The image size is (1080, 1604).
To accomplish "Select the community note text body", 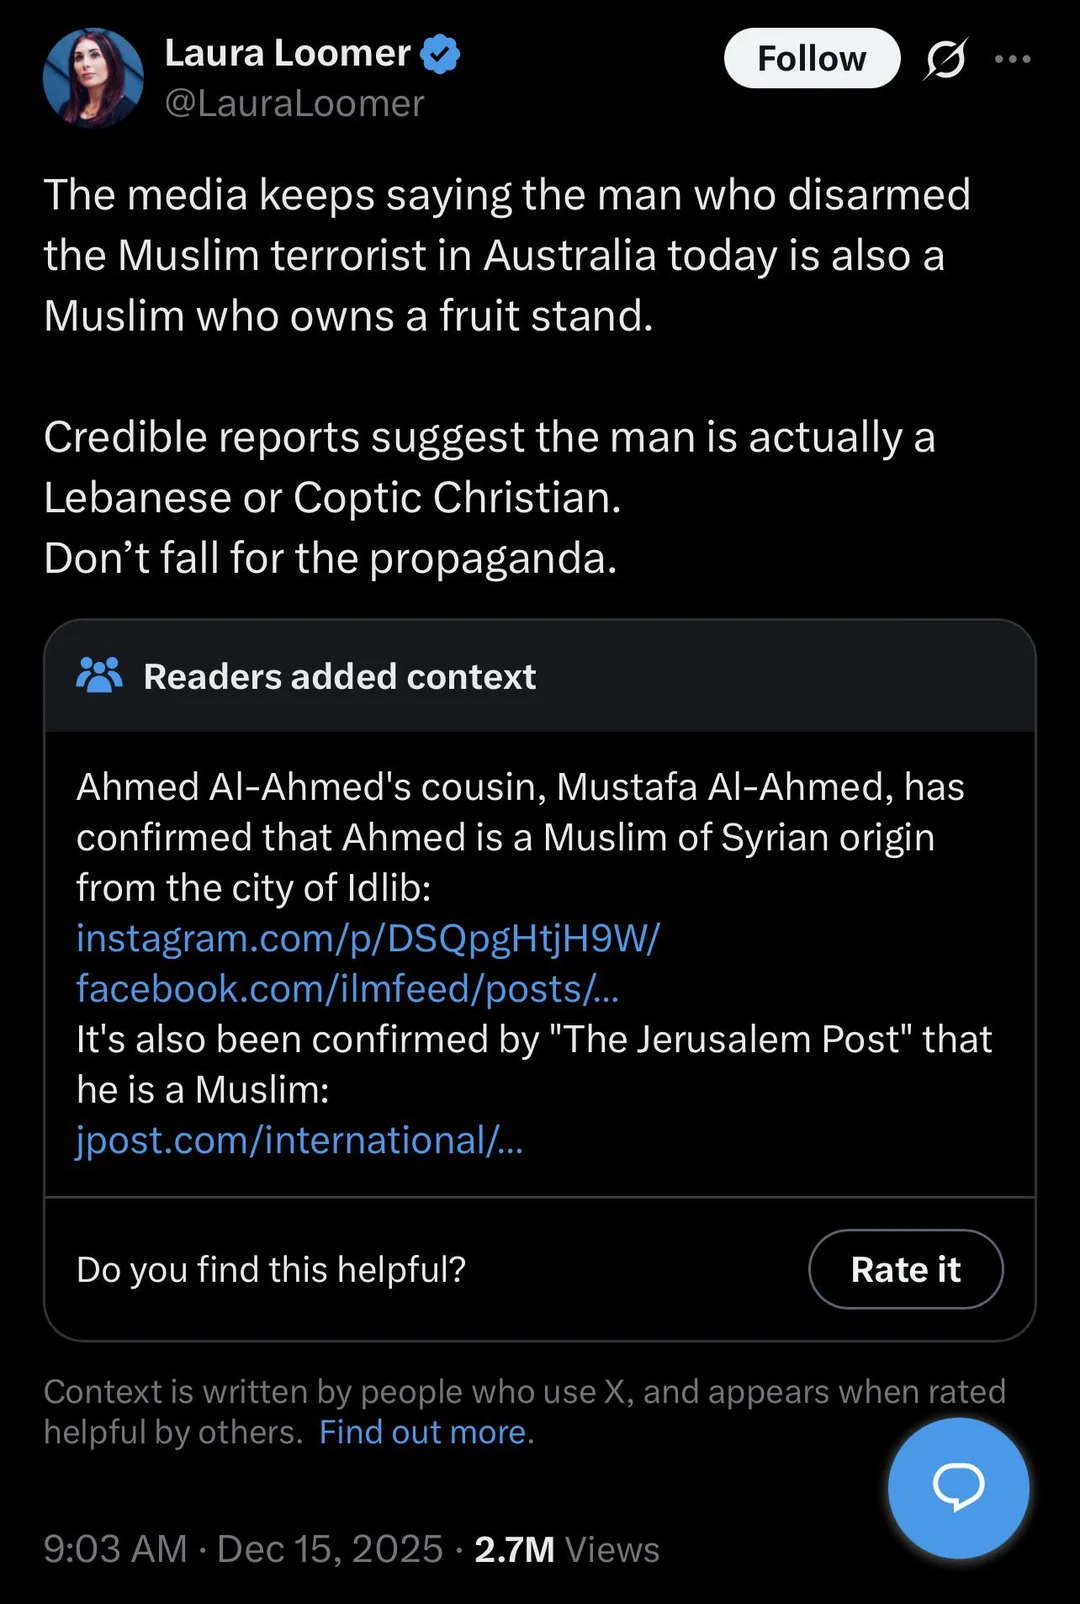I will pyautogui.click(x=520, y=838).
